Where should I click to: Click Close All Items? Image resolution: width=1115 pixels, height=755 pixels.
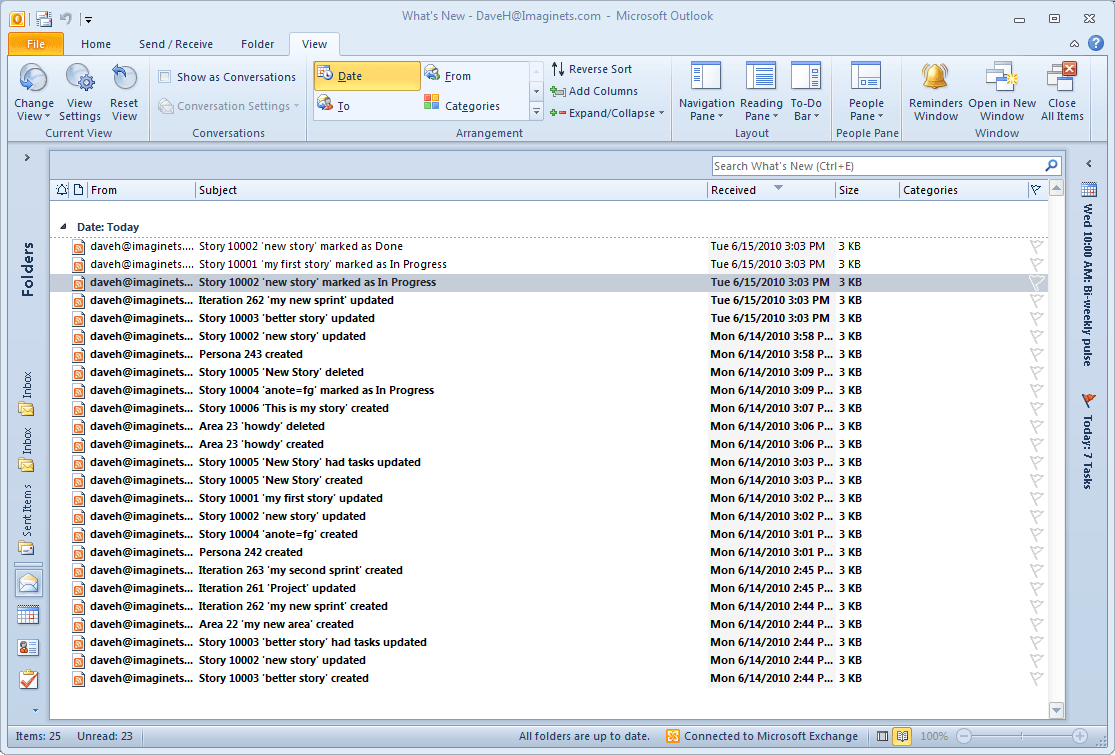coord(1062,92)
